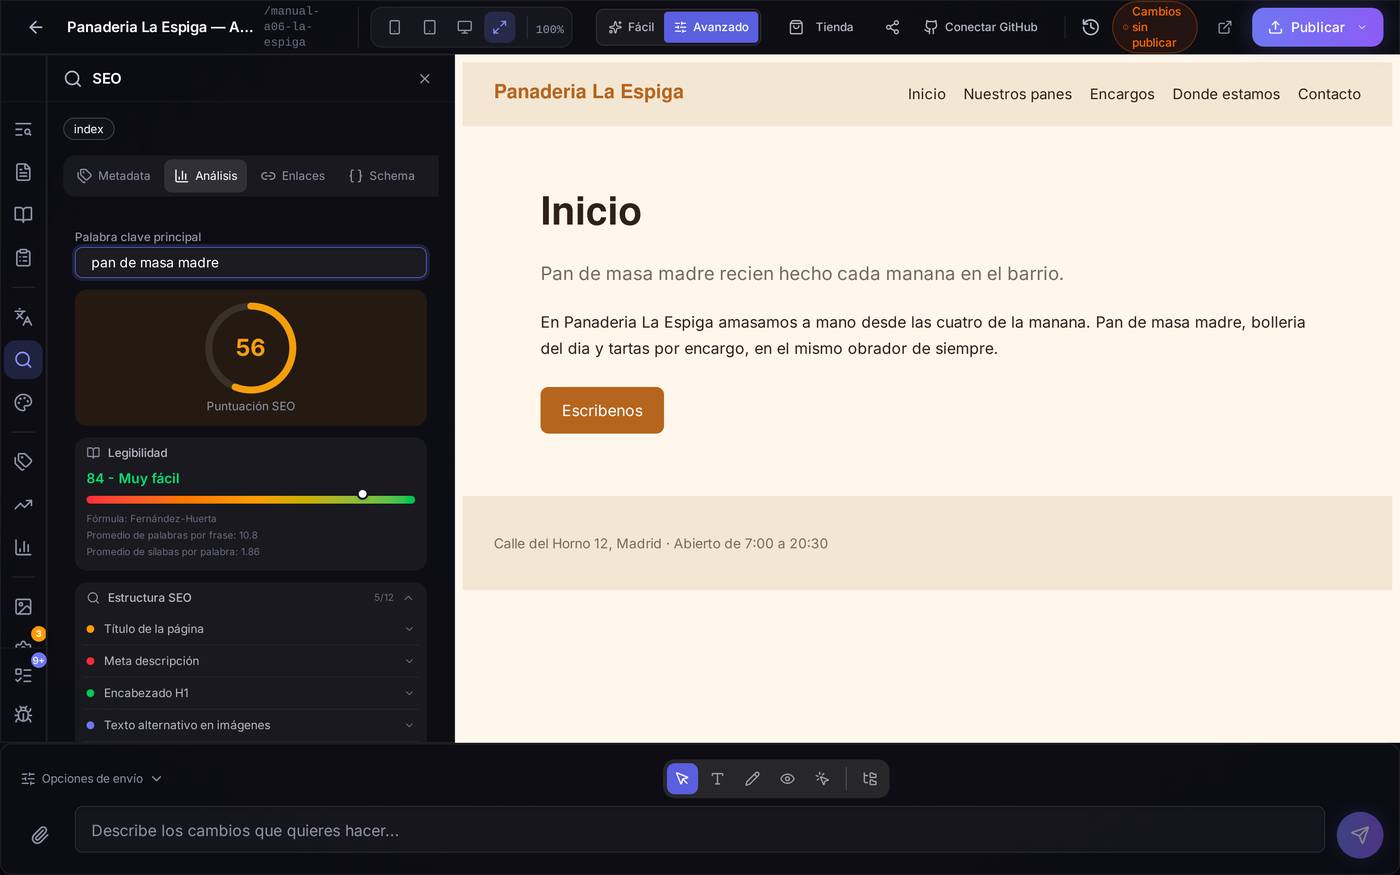The width and height of the screenshot is (1400, 875).
Task: Expand Título de la página row
Action: (250, 629)
